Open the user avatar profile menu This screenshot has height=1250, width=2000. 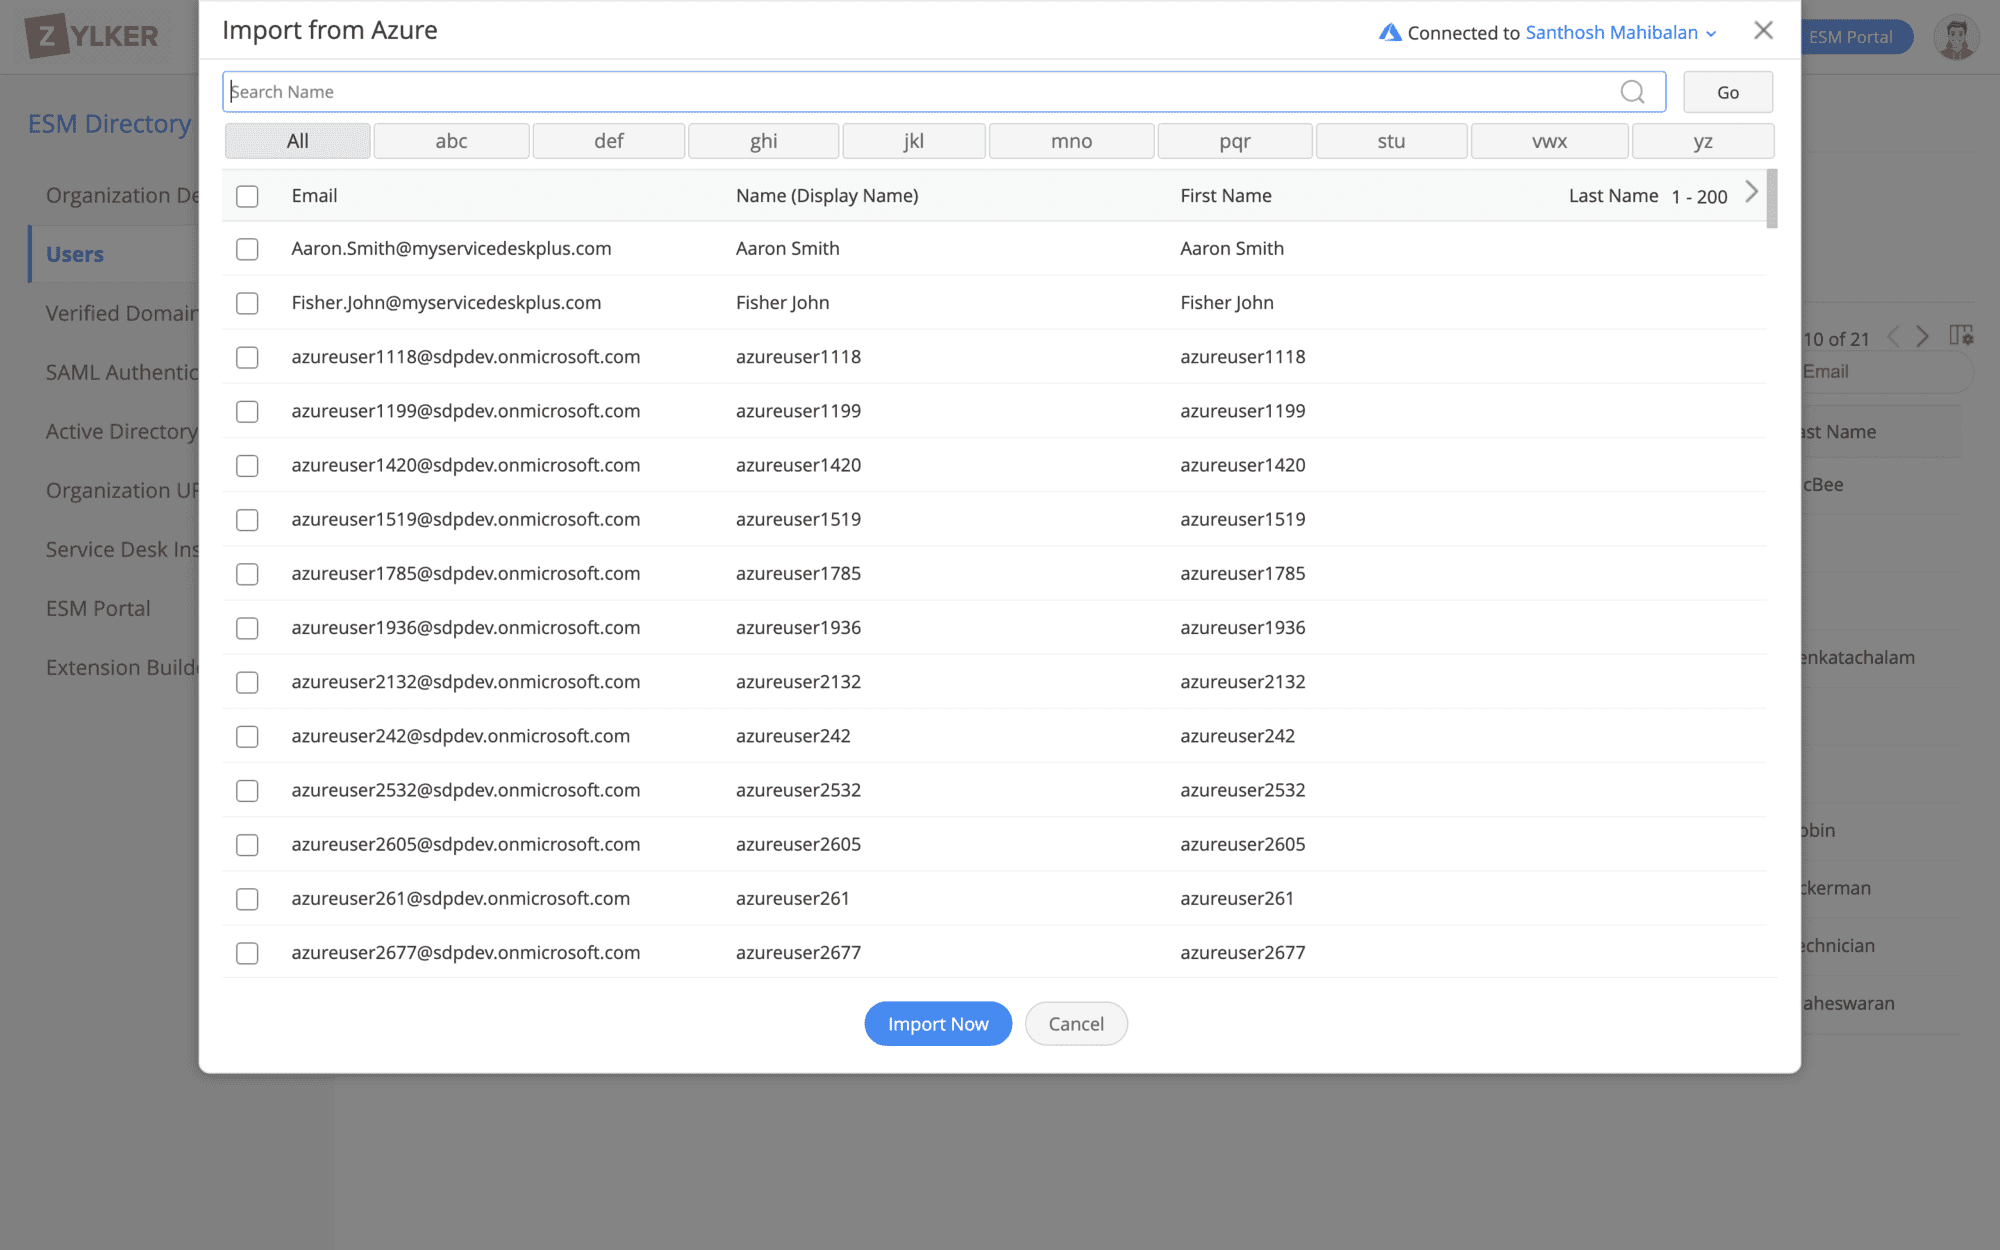(x=1955, y=38)
